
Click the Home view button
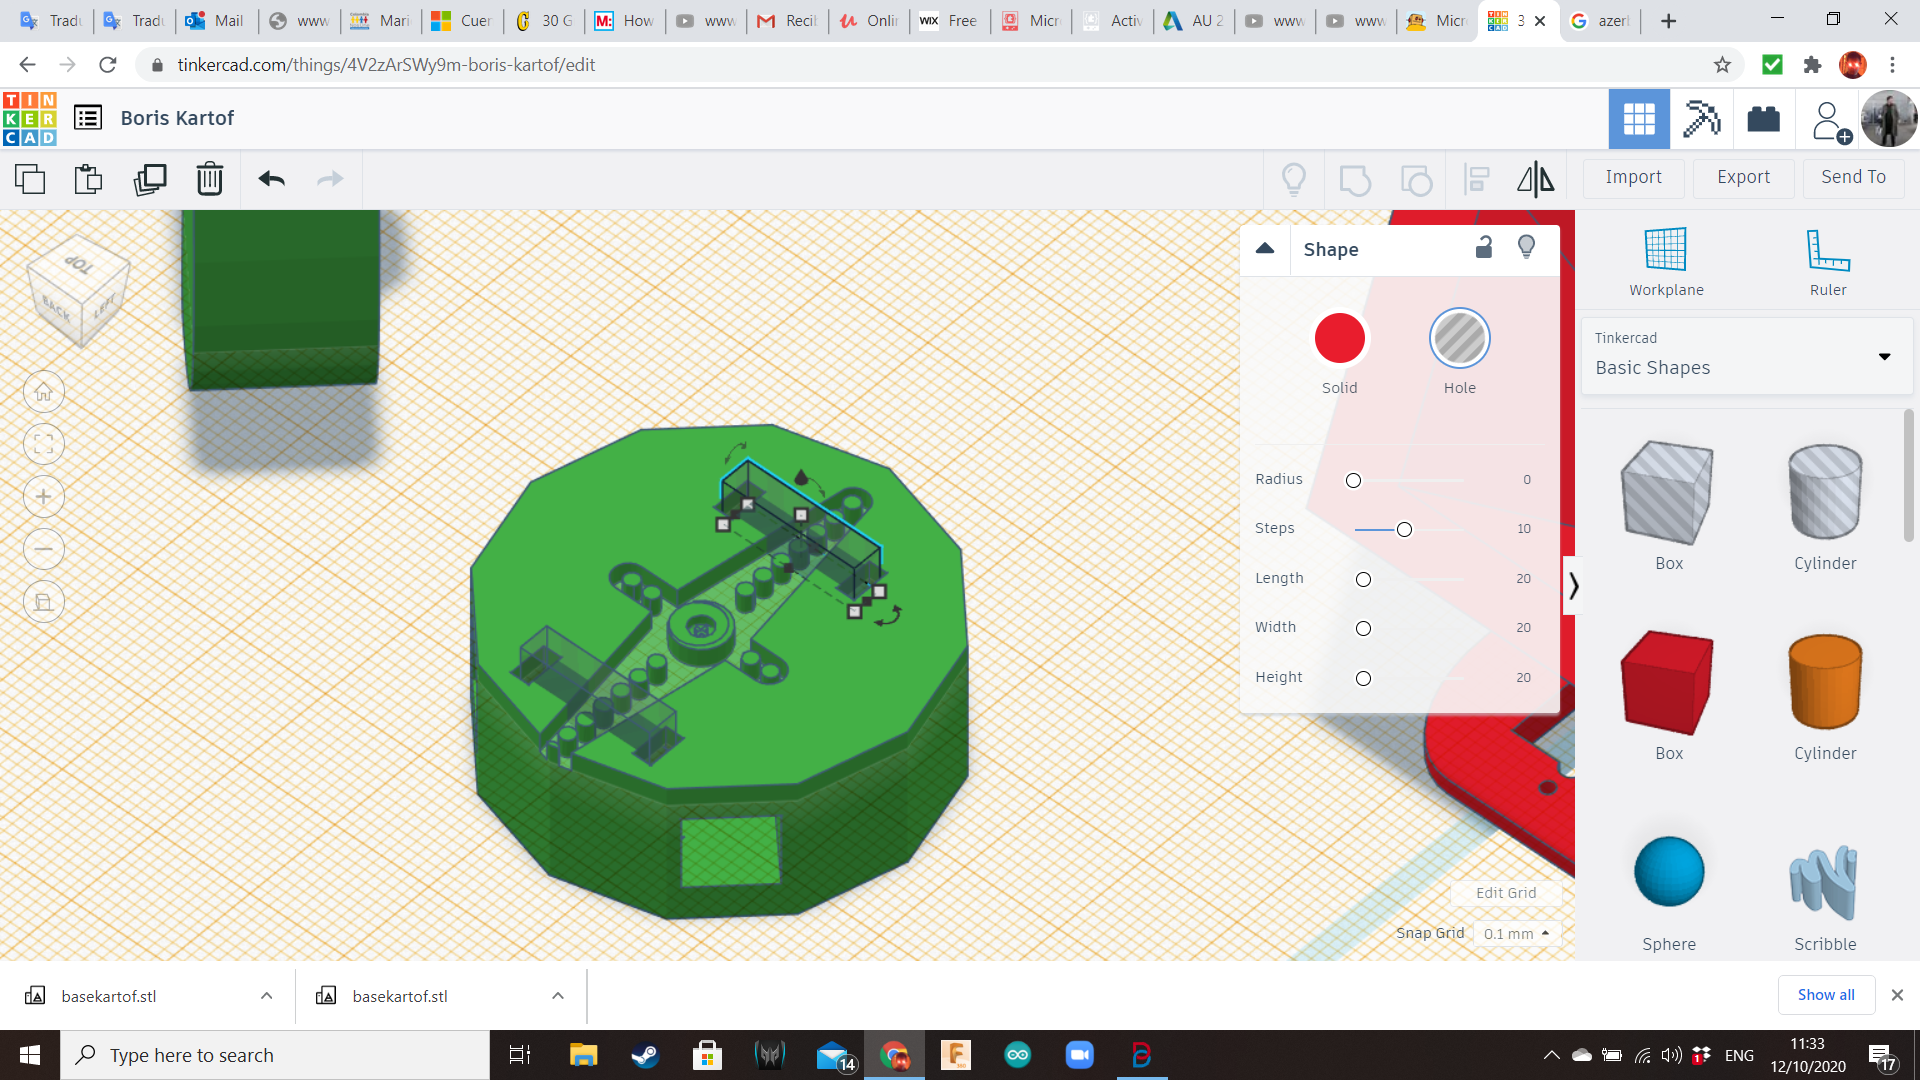click(44, 392)
